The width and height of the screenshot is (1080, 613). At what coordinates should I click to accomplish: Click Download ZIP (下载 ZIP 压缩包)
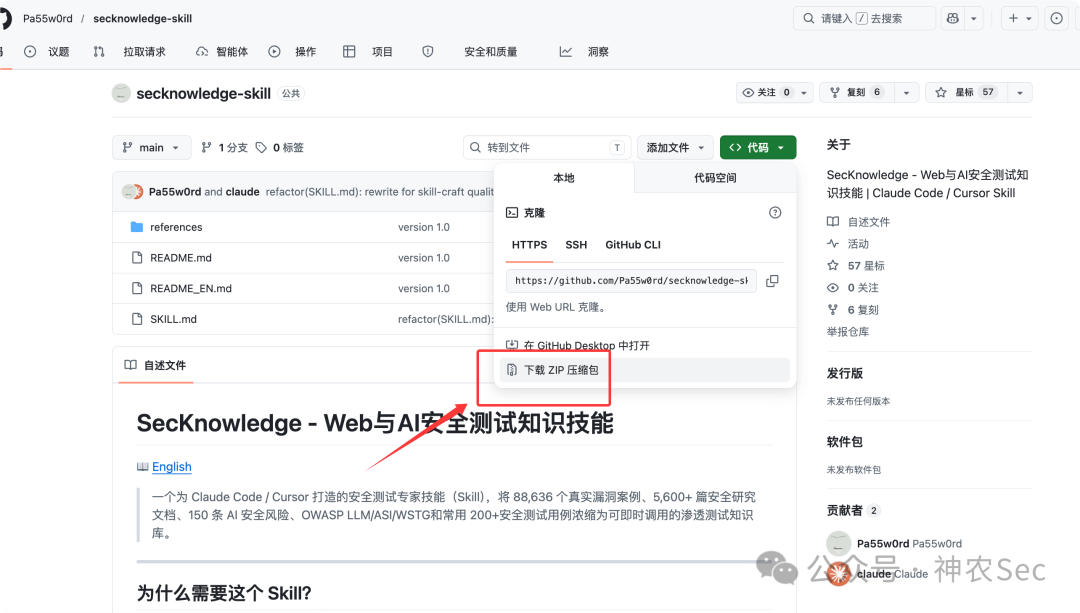(x=645, y=370)
